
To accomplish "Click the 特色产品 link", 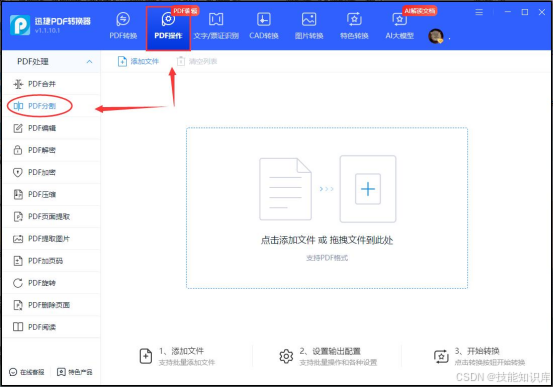I will pos(75,372).
